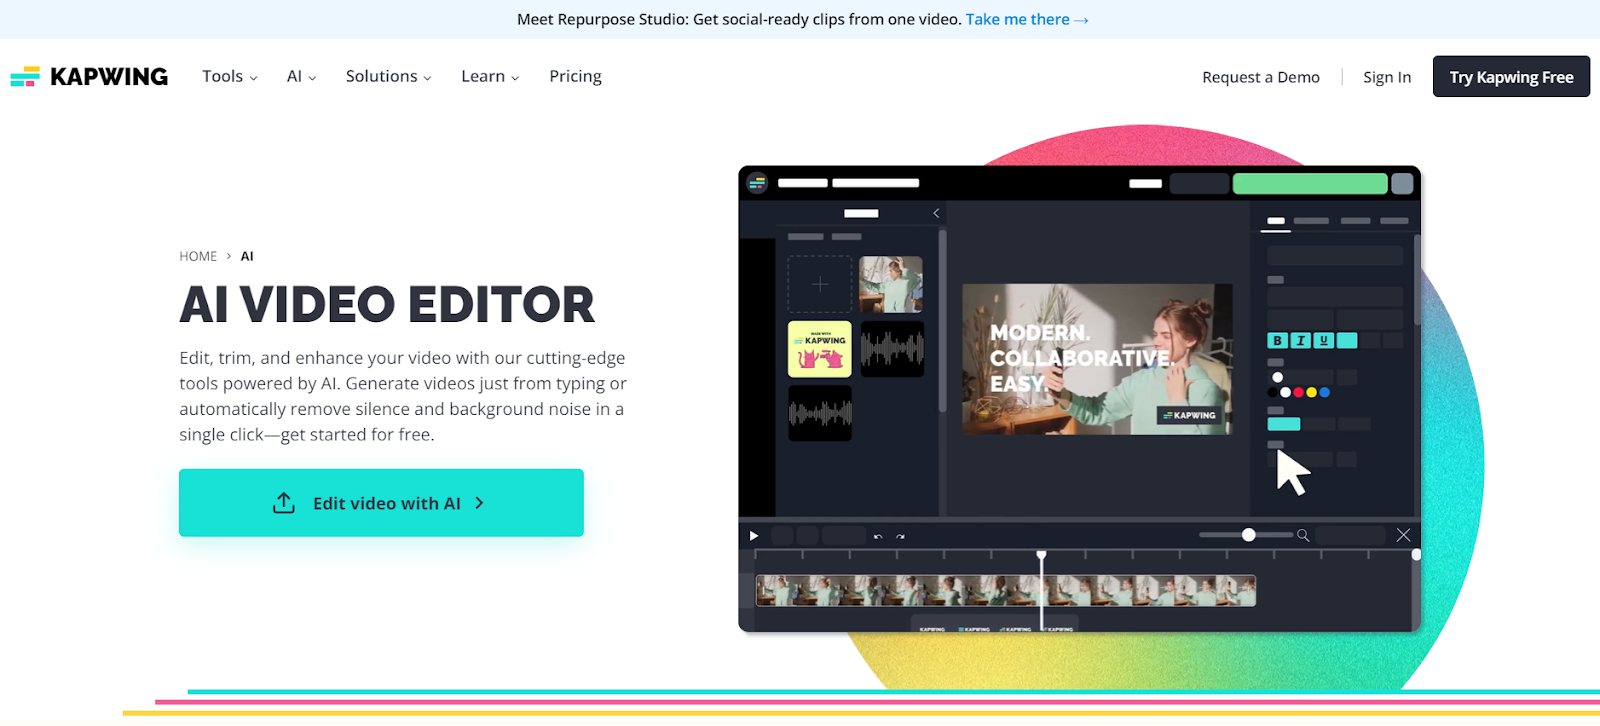Click the hero description paragraph text
1600x726 pixels.
[403, 396]
